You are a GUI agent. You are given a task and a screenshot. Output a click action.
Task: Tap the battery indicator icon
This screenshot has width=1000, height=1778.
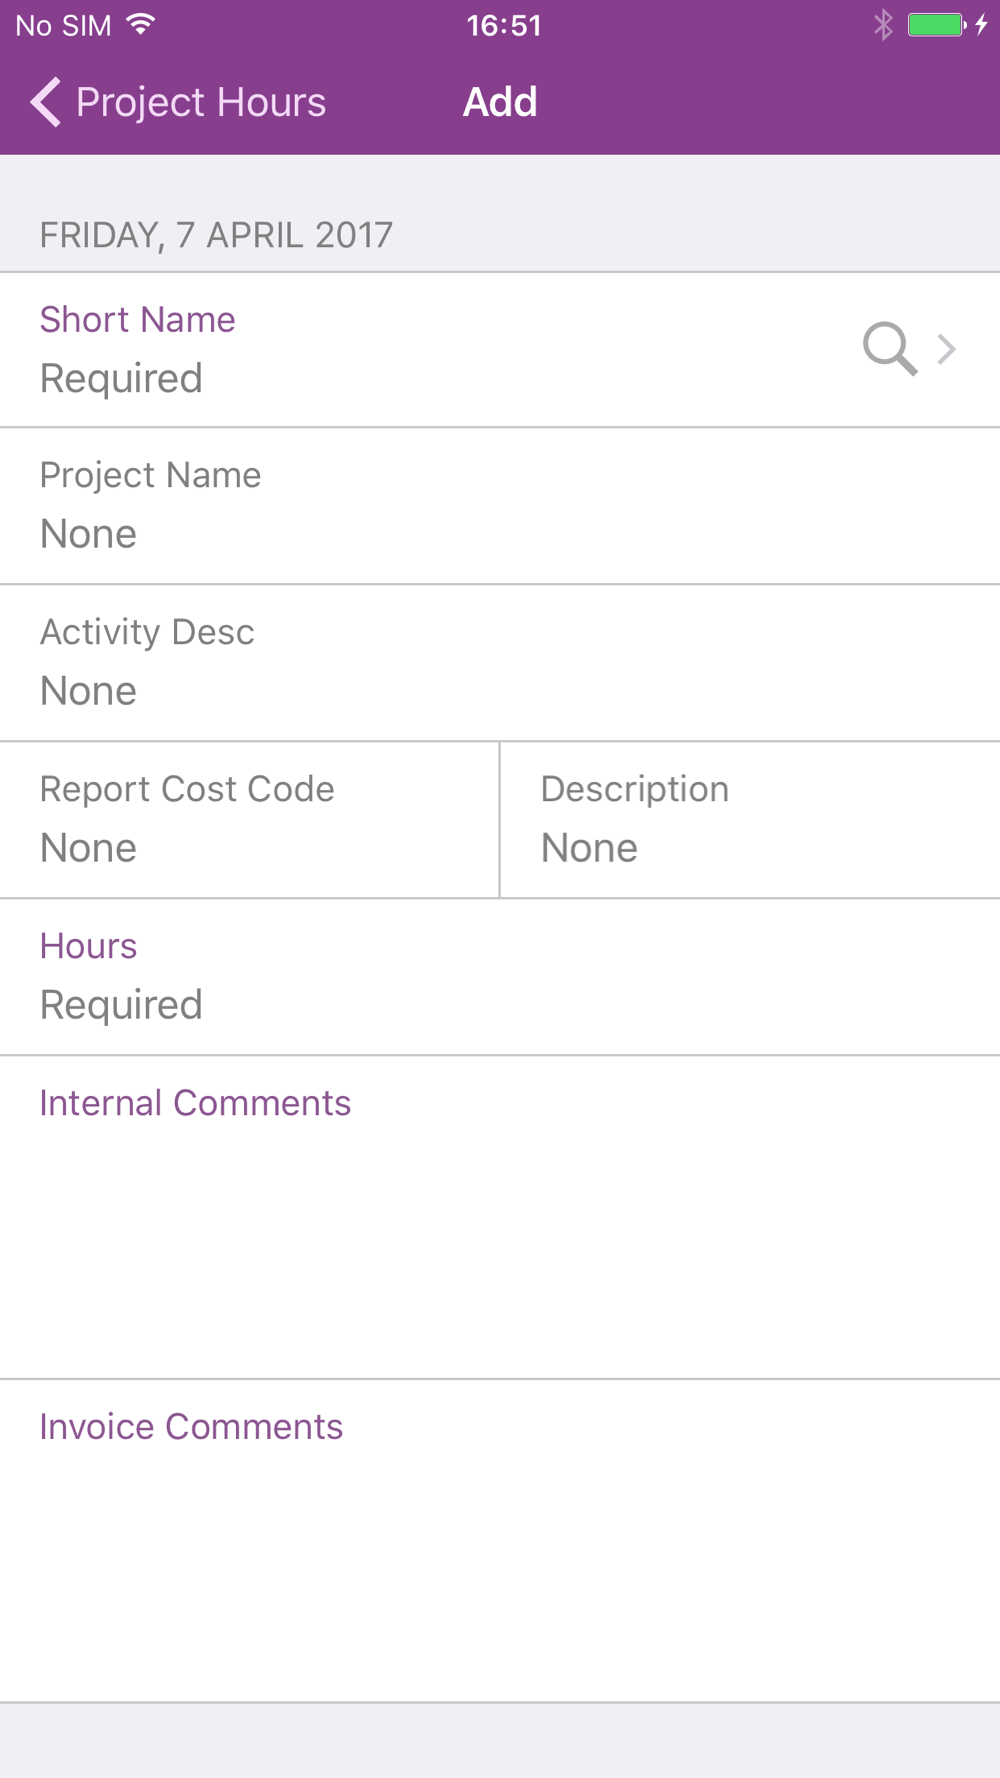tap(936, 24)
